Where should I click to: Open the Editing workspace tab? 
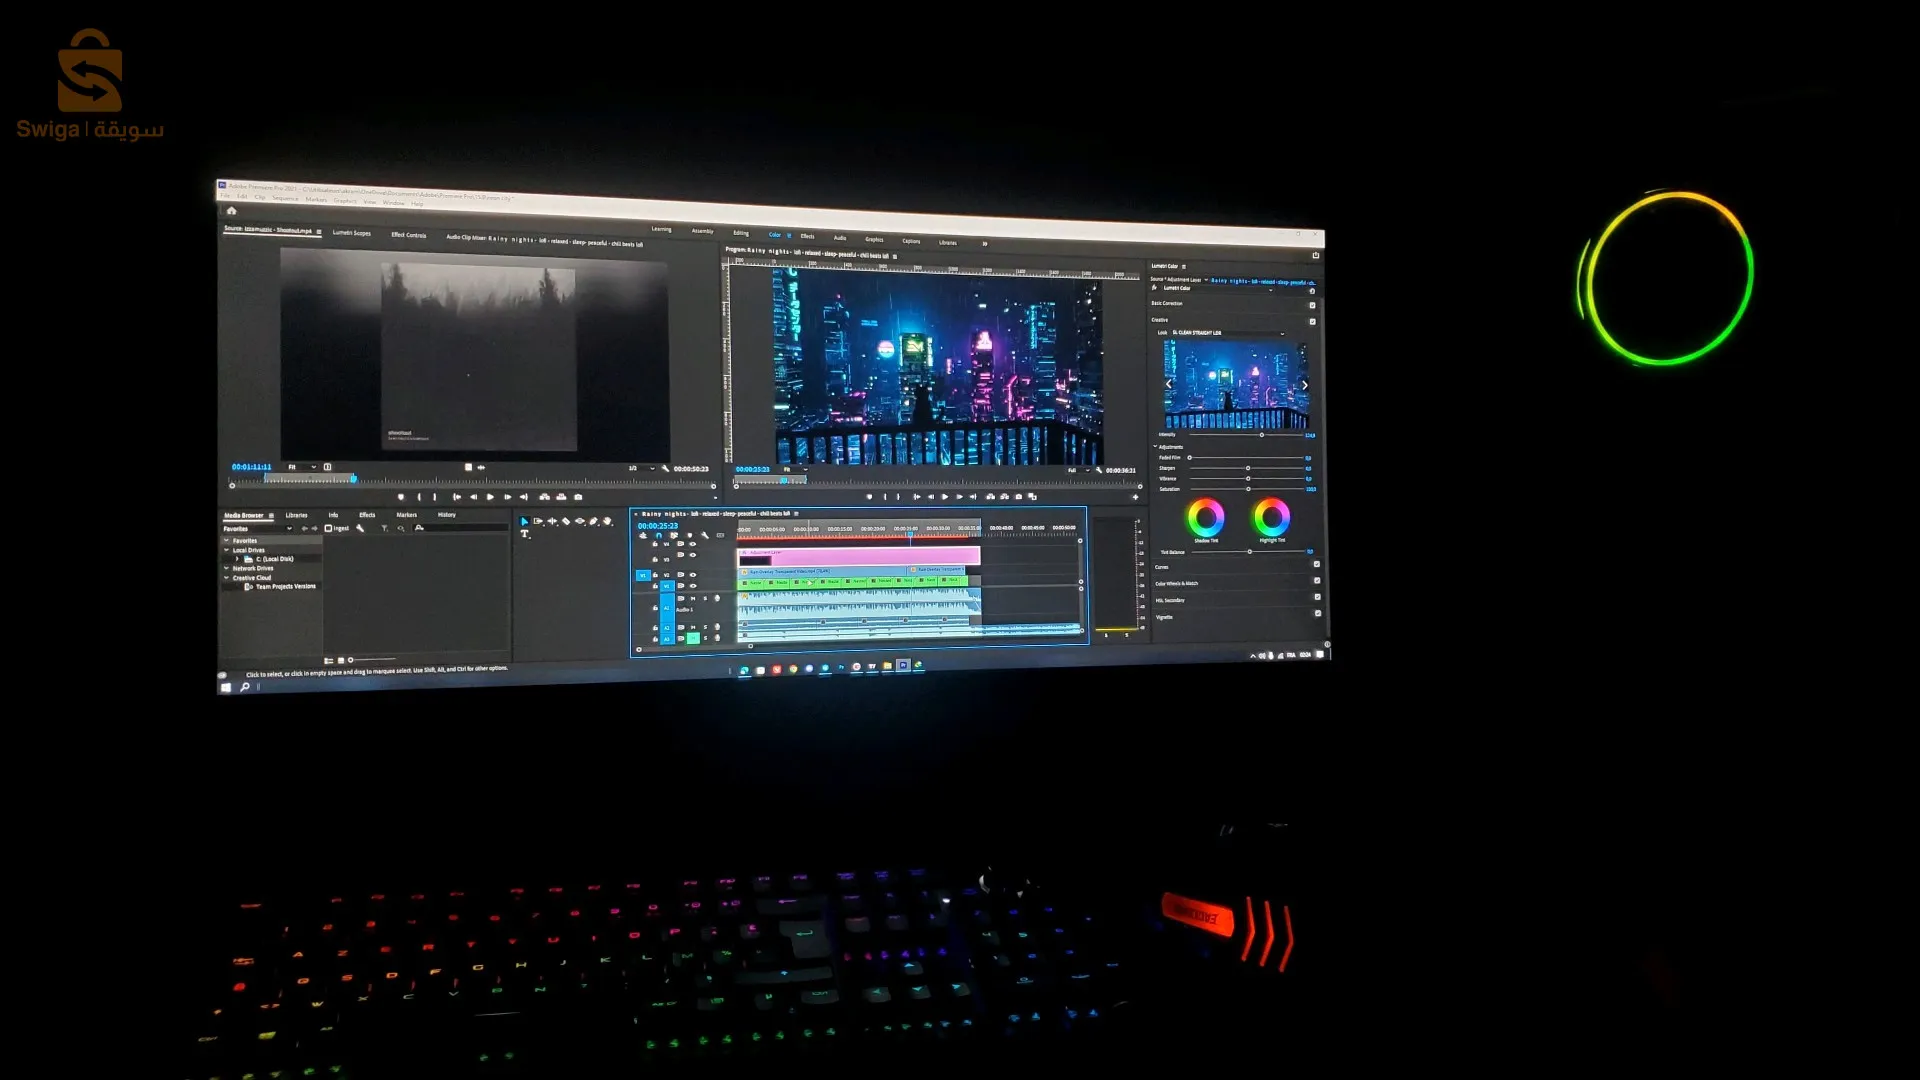741,233
